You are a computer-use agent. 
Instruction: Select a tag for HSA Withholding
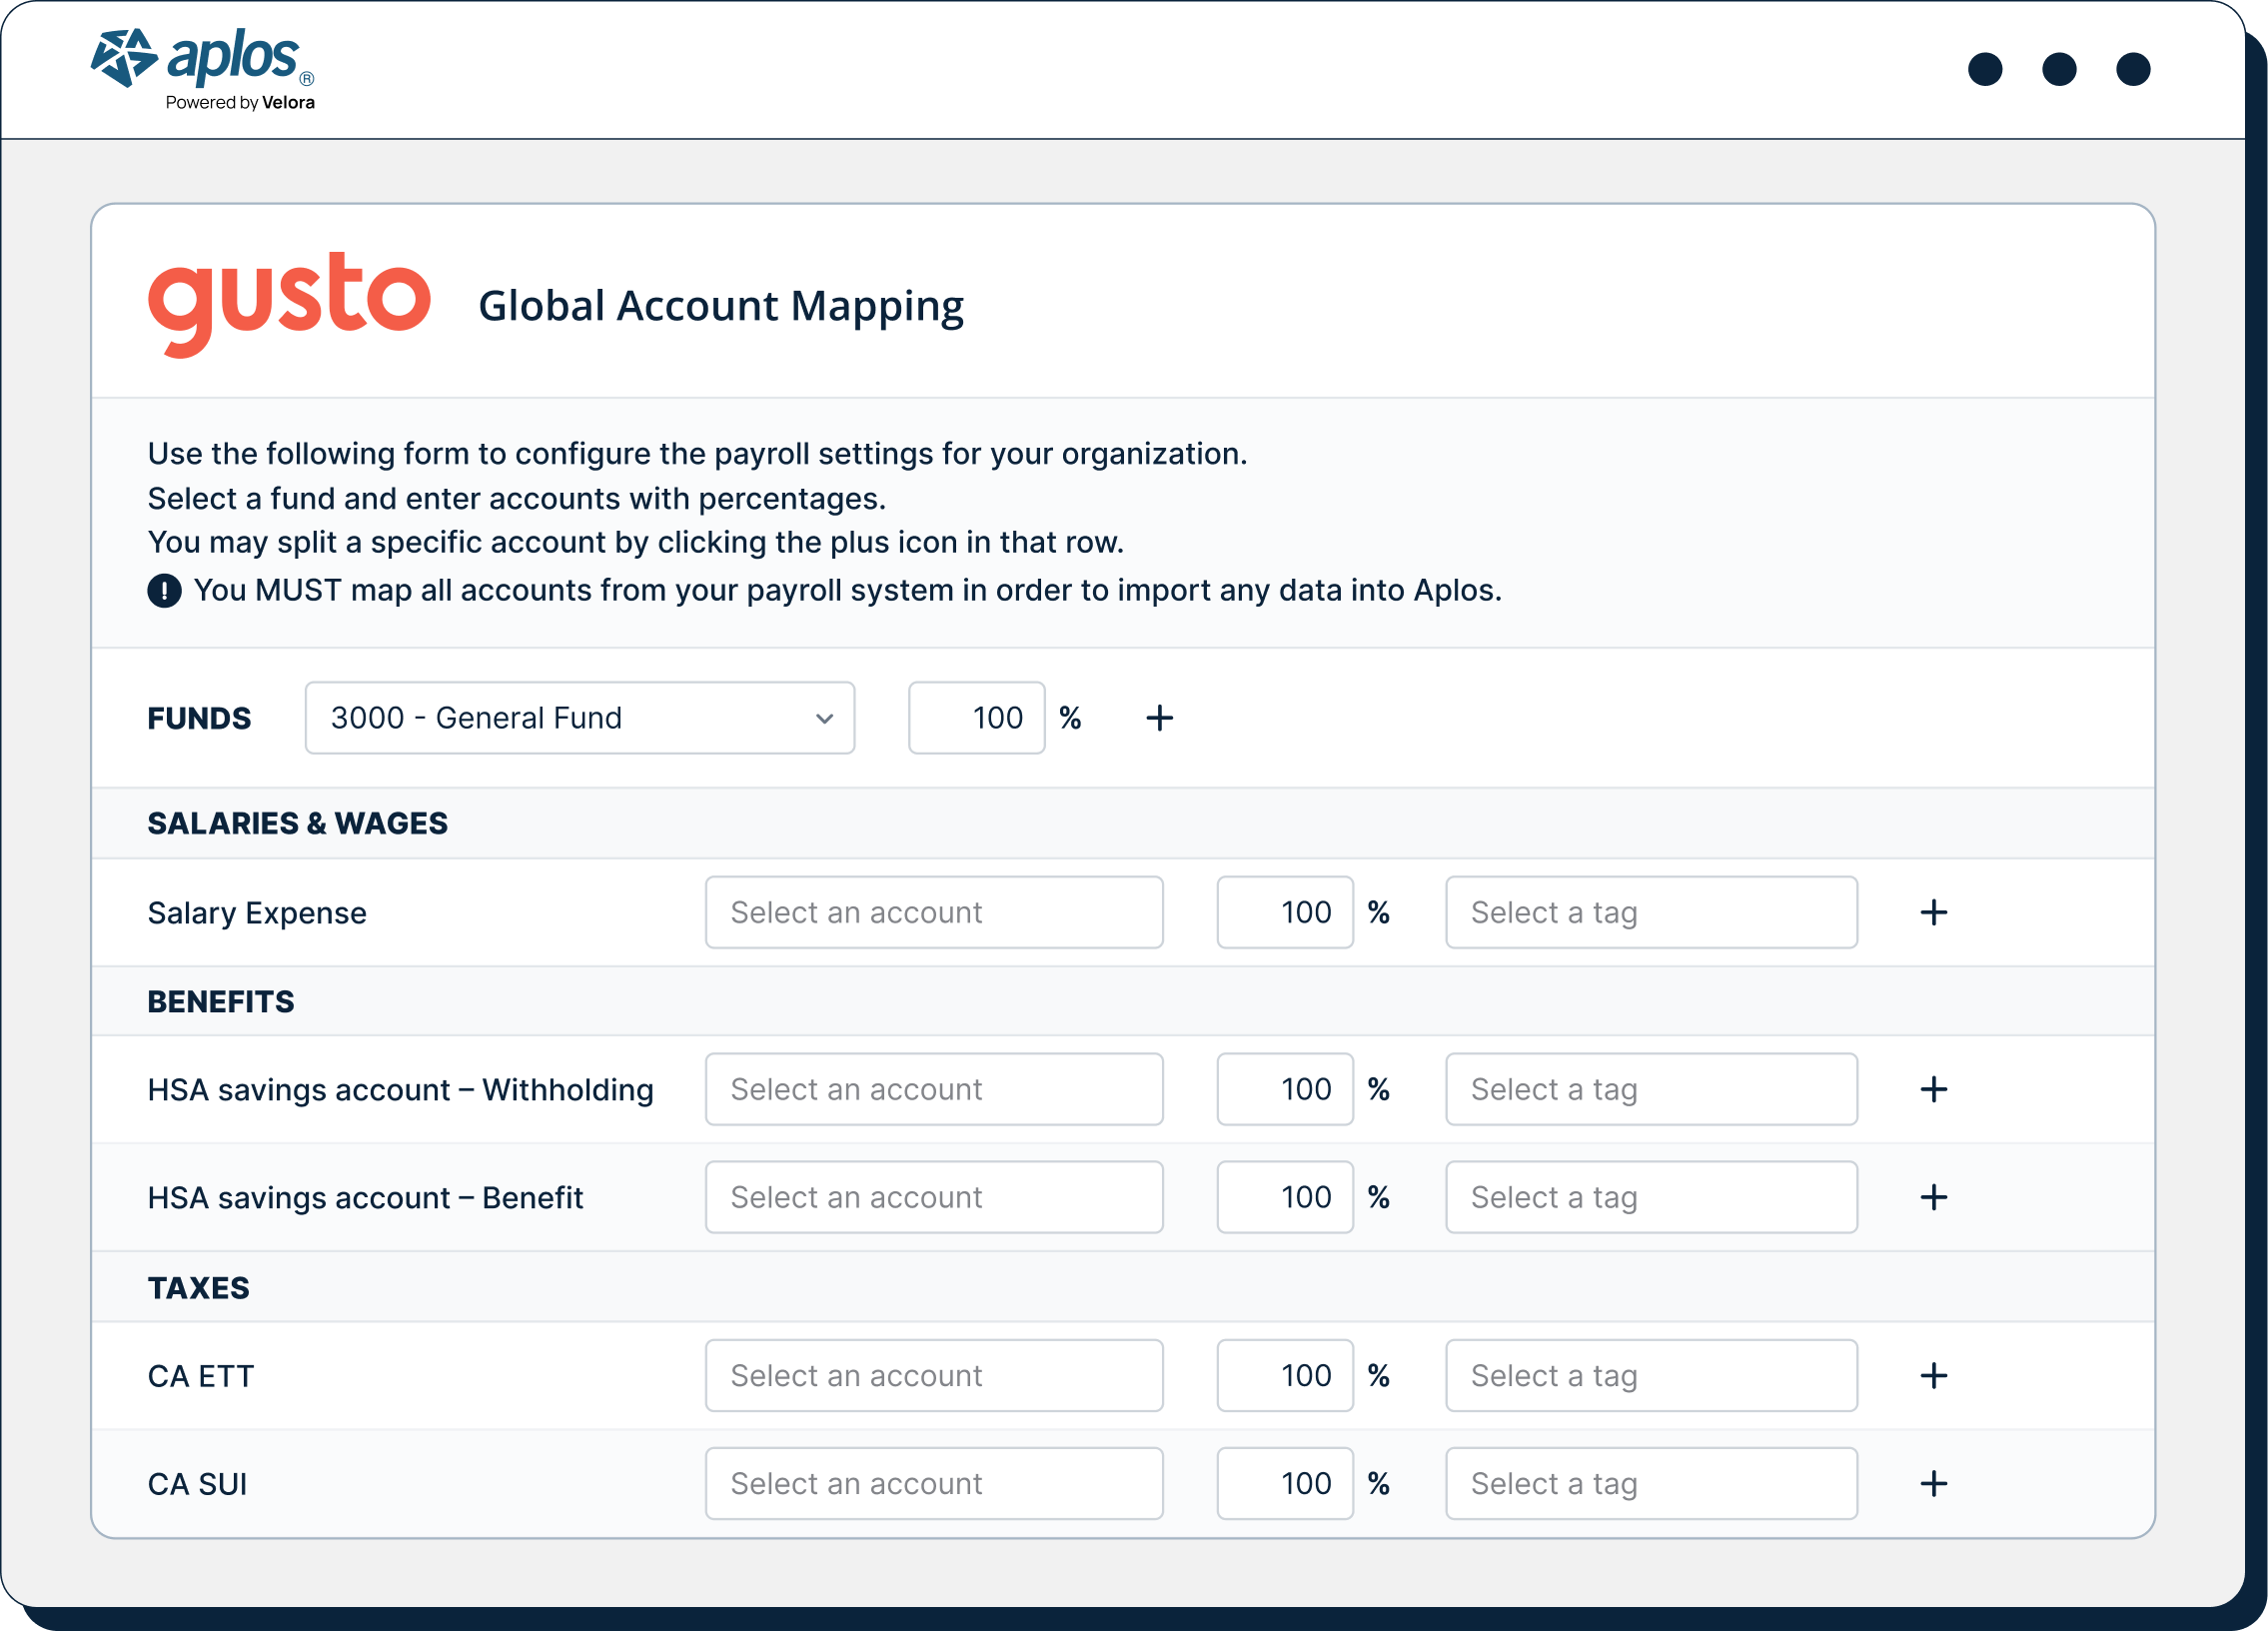click(1651, 1089)
